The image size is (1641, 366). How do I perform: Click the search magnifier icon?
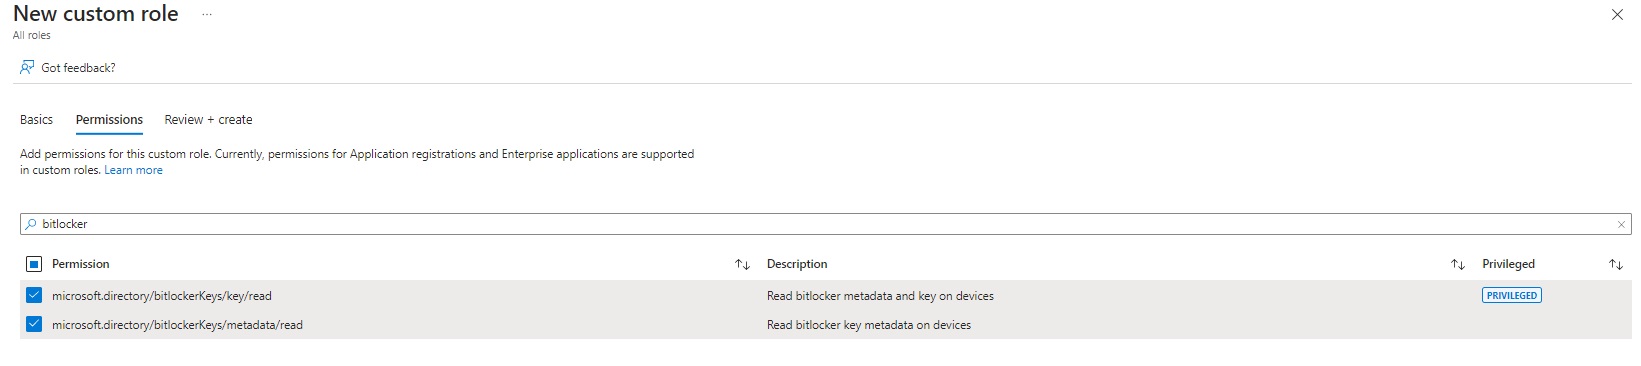coord(31,224)
